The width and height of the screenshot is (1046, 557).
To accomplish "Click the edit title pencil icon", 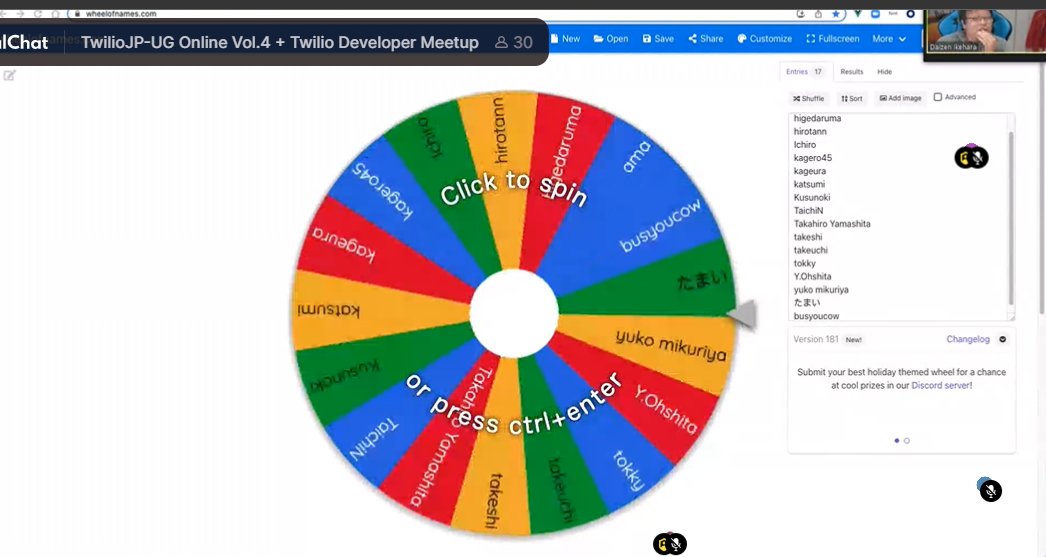I will [x=9, y=75].
